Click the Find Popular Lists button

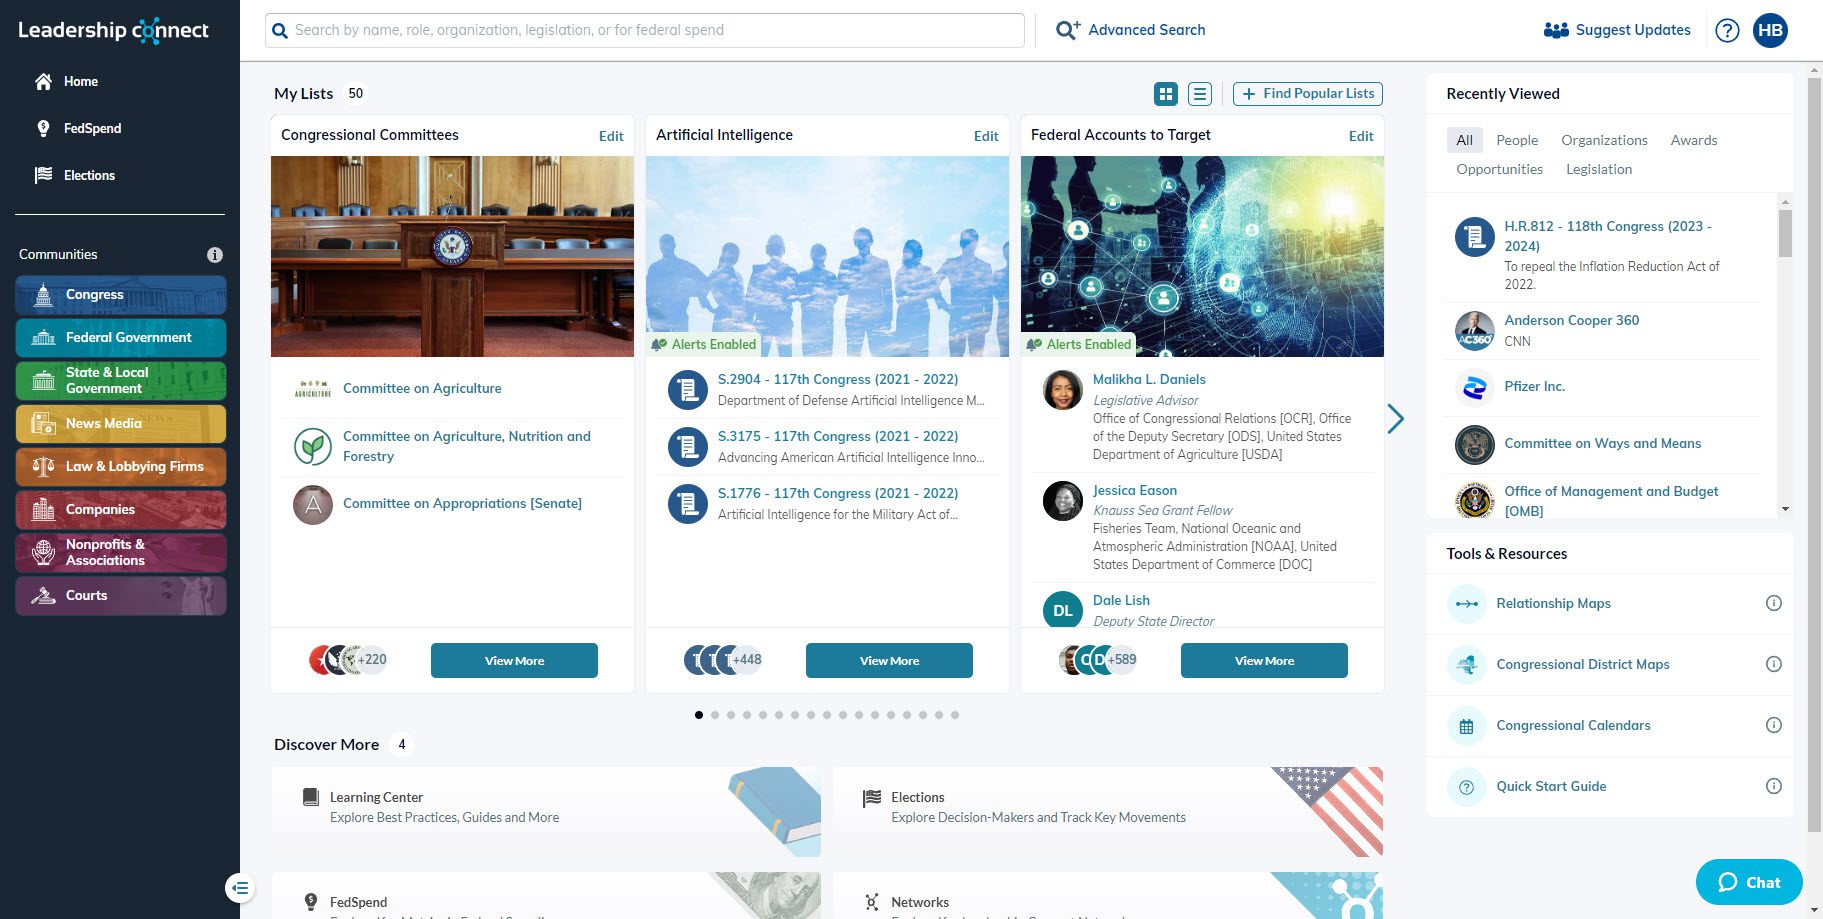(1307, 94)
